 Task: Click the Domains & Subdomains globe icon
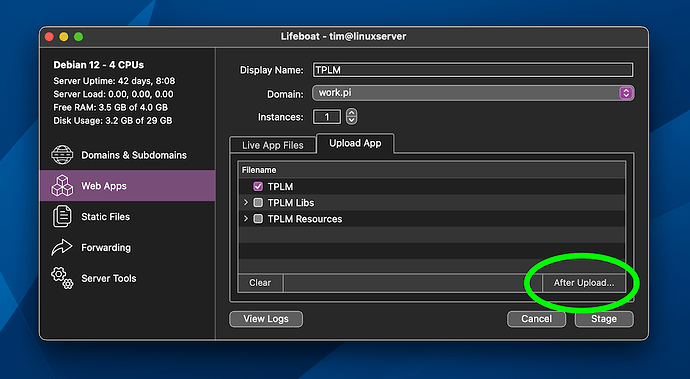click(62, 155)
